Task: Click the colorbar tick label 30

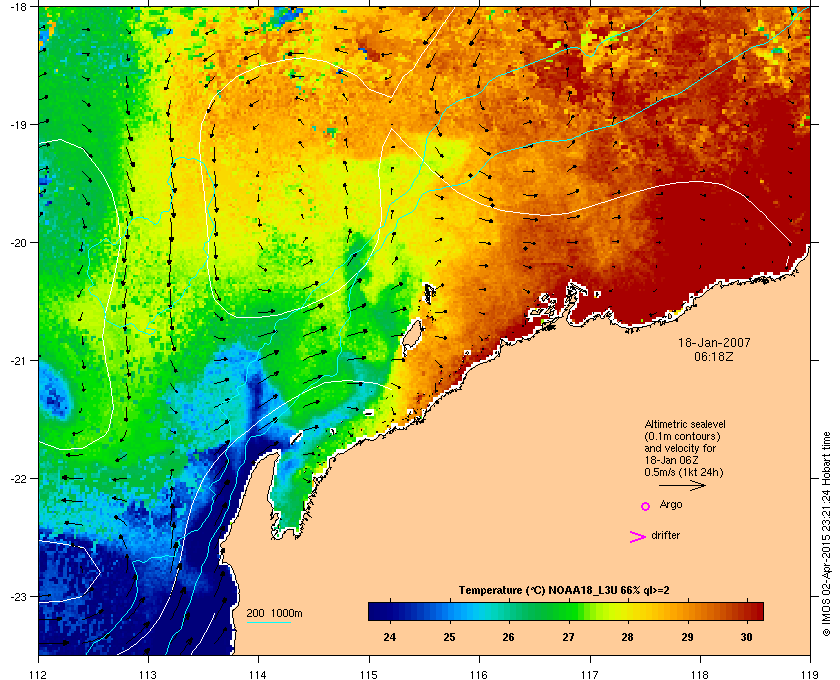Action: (x=746, y=637)
